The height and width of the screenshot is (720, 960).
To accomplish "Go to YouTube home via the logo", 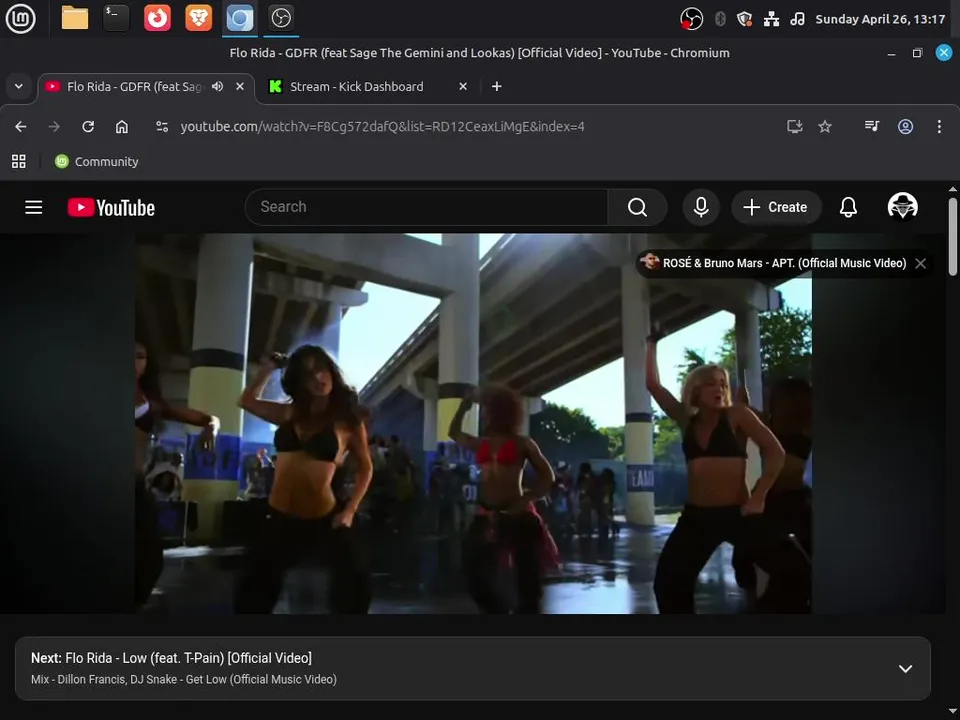I will point(111,208).
